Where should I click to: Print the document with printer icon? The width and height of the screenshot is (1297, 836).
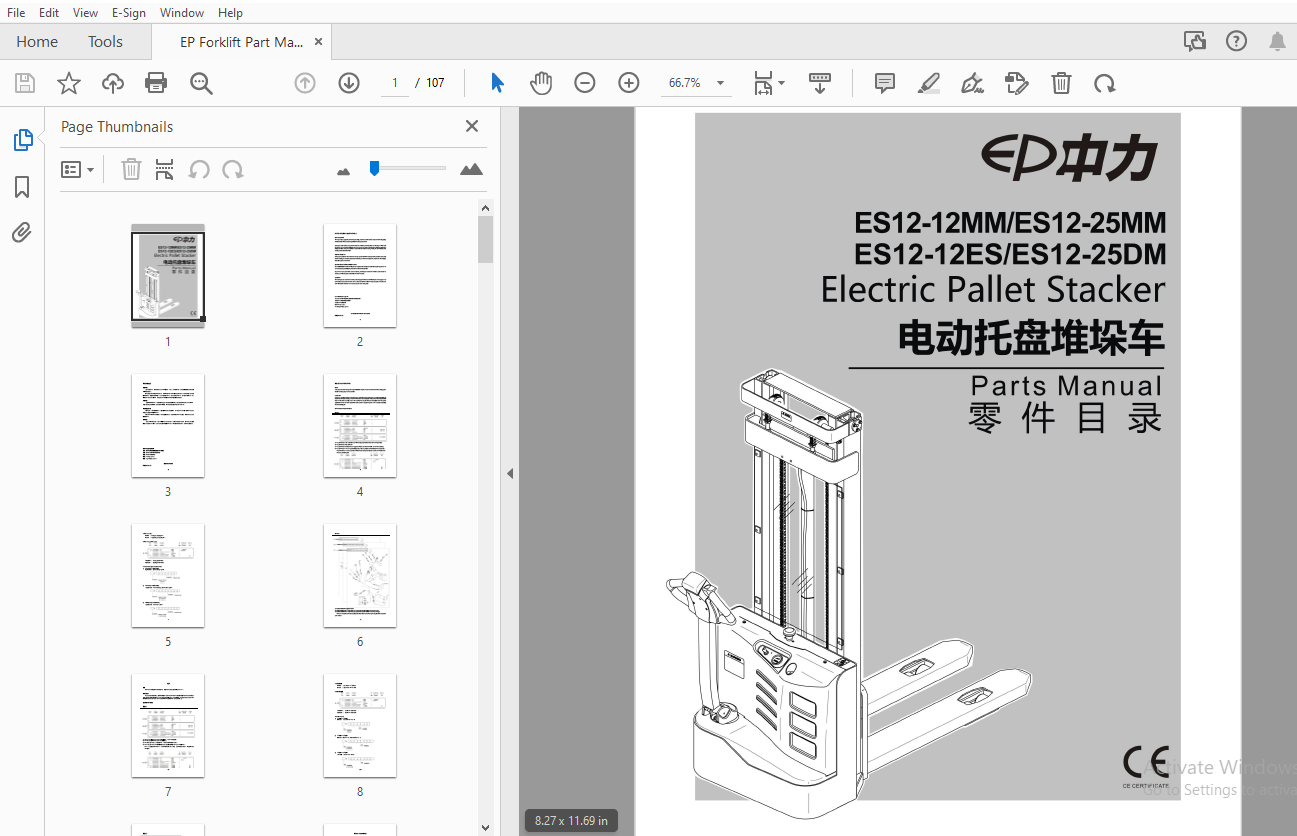157,83
